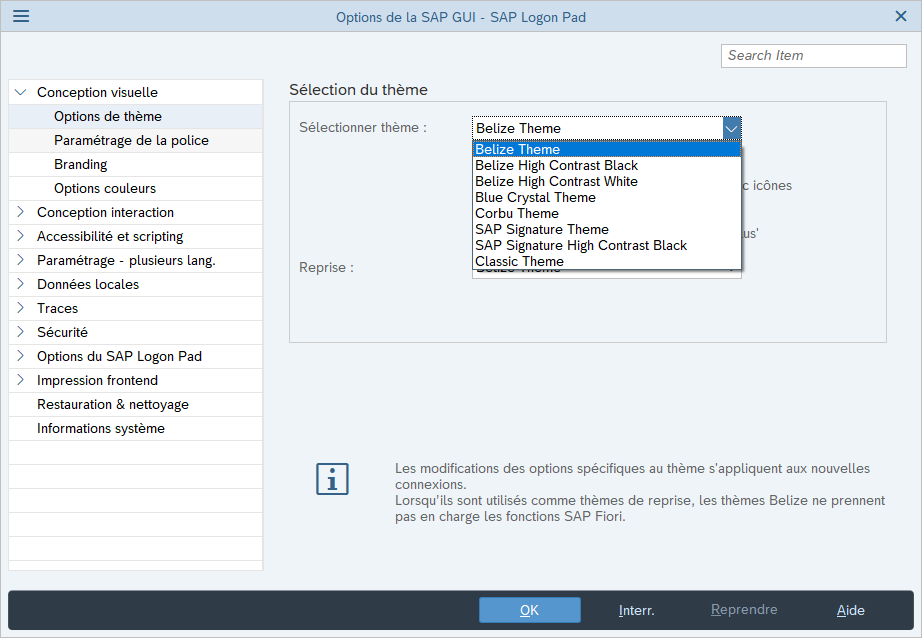Select the Traces label in tree
Viewport: 922px width, 638px height.
click(x=57, y=308)
